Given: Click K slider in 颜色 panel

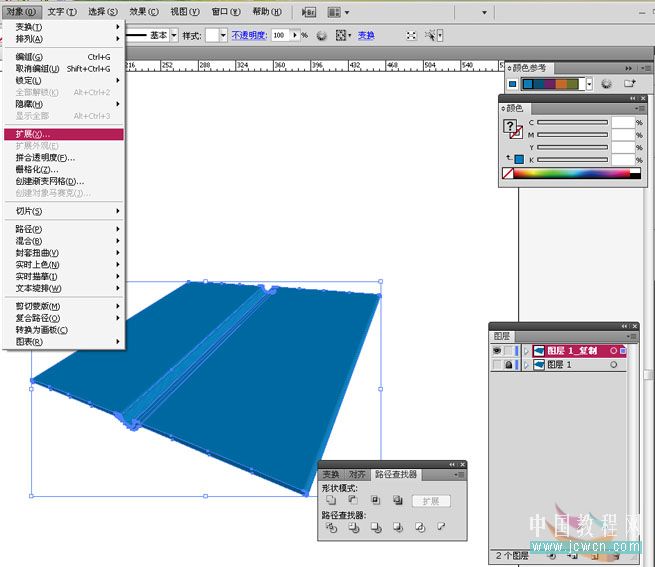Looking at the screenshot, I should tap(572, 160).
